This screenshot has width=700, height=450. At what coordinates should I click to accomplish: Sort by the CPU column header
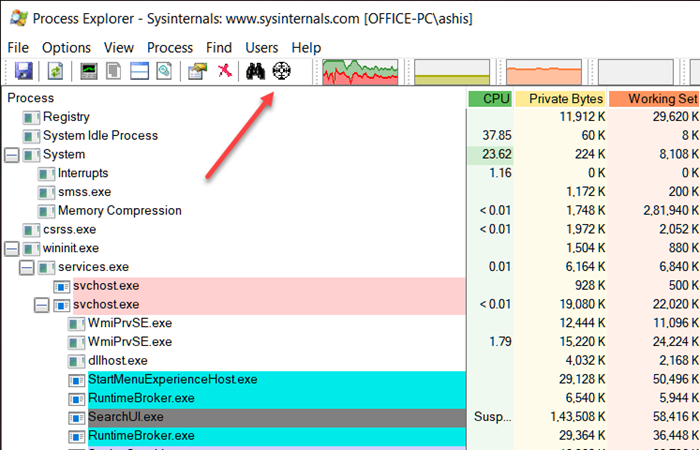[x=490, y=99]
